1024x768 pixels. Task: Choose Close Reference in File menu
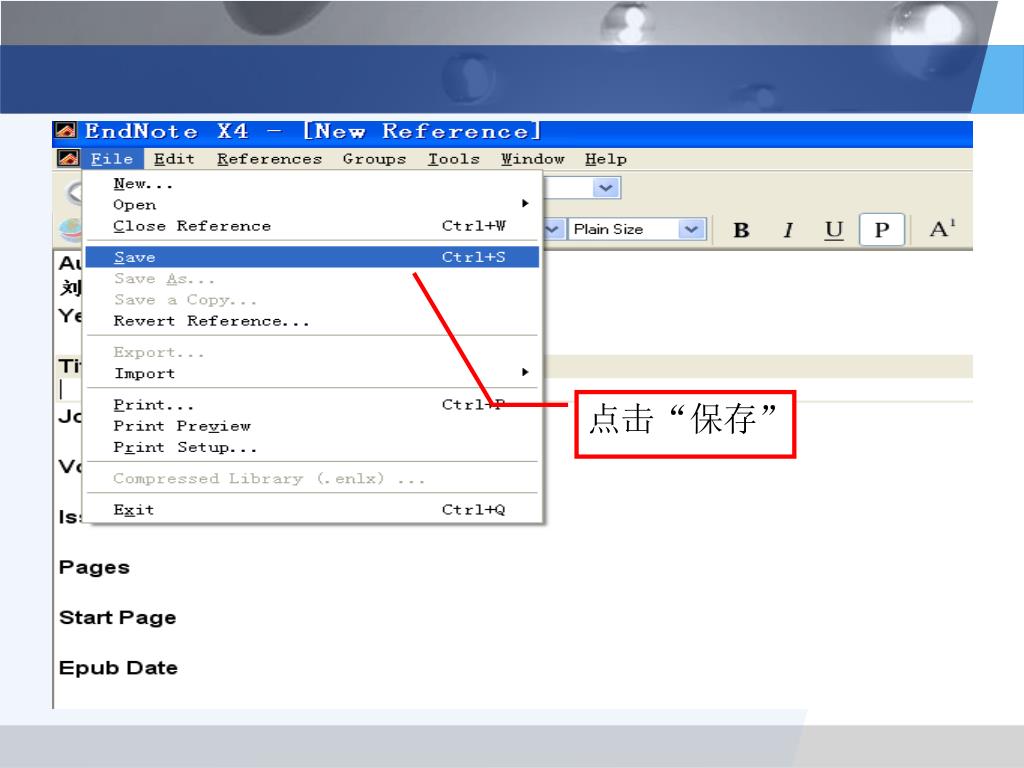[x=312, y=226]
